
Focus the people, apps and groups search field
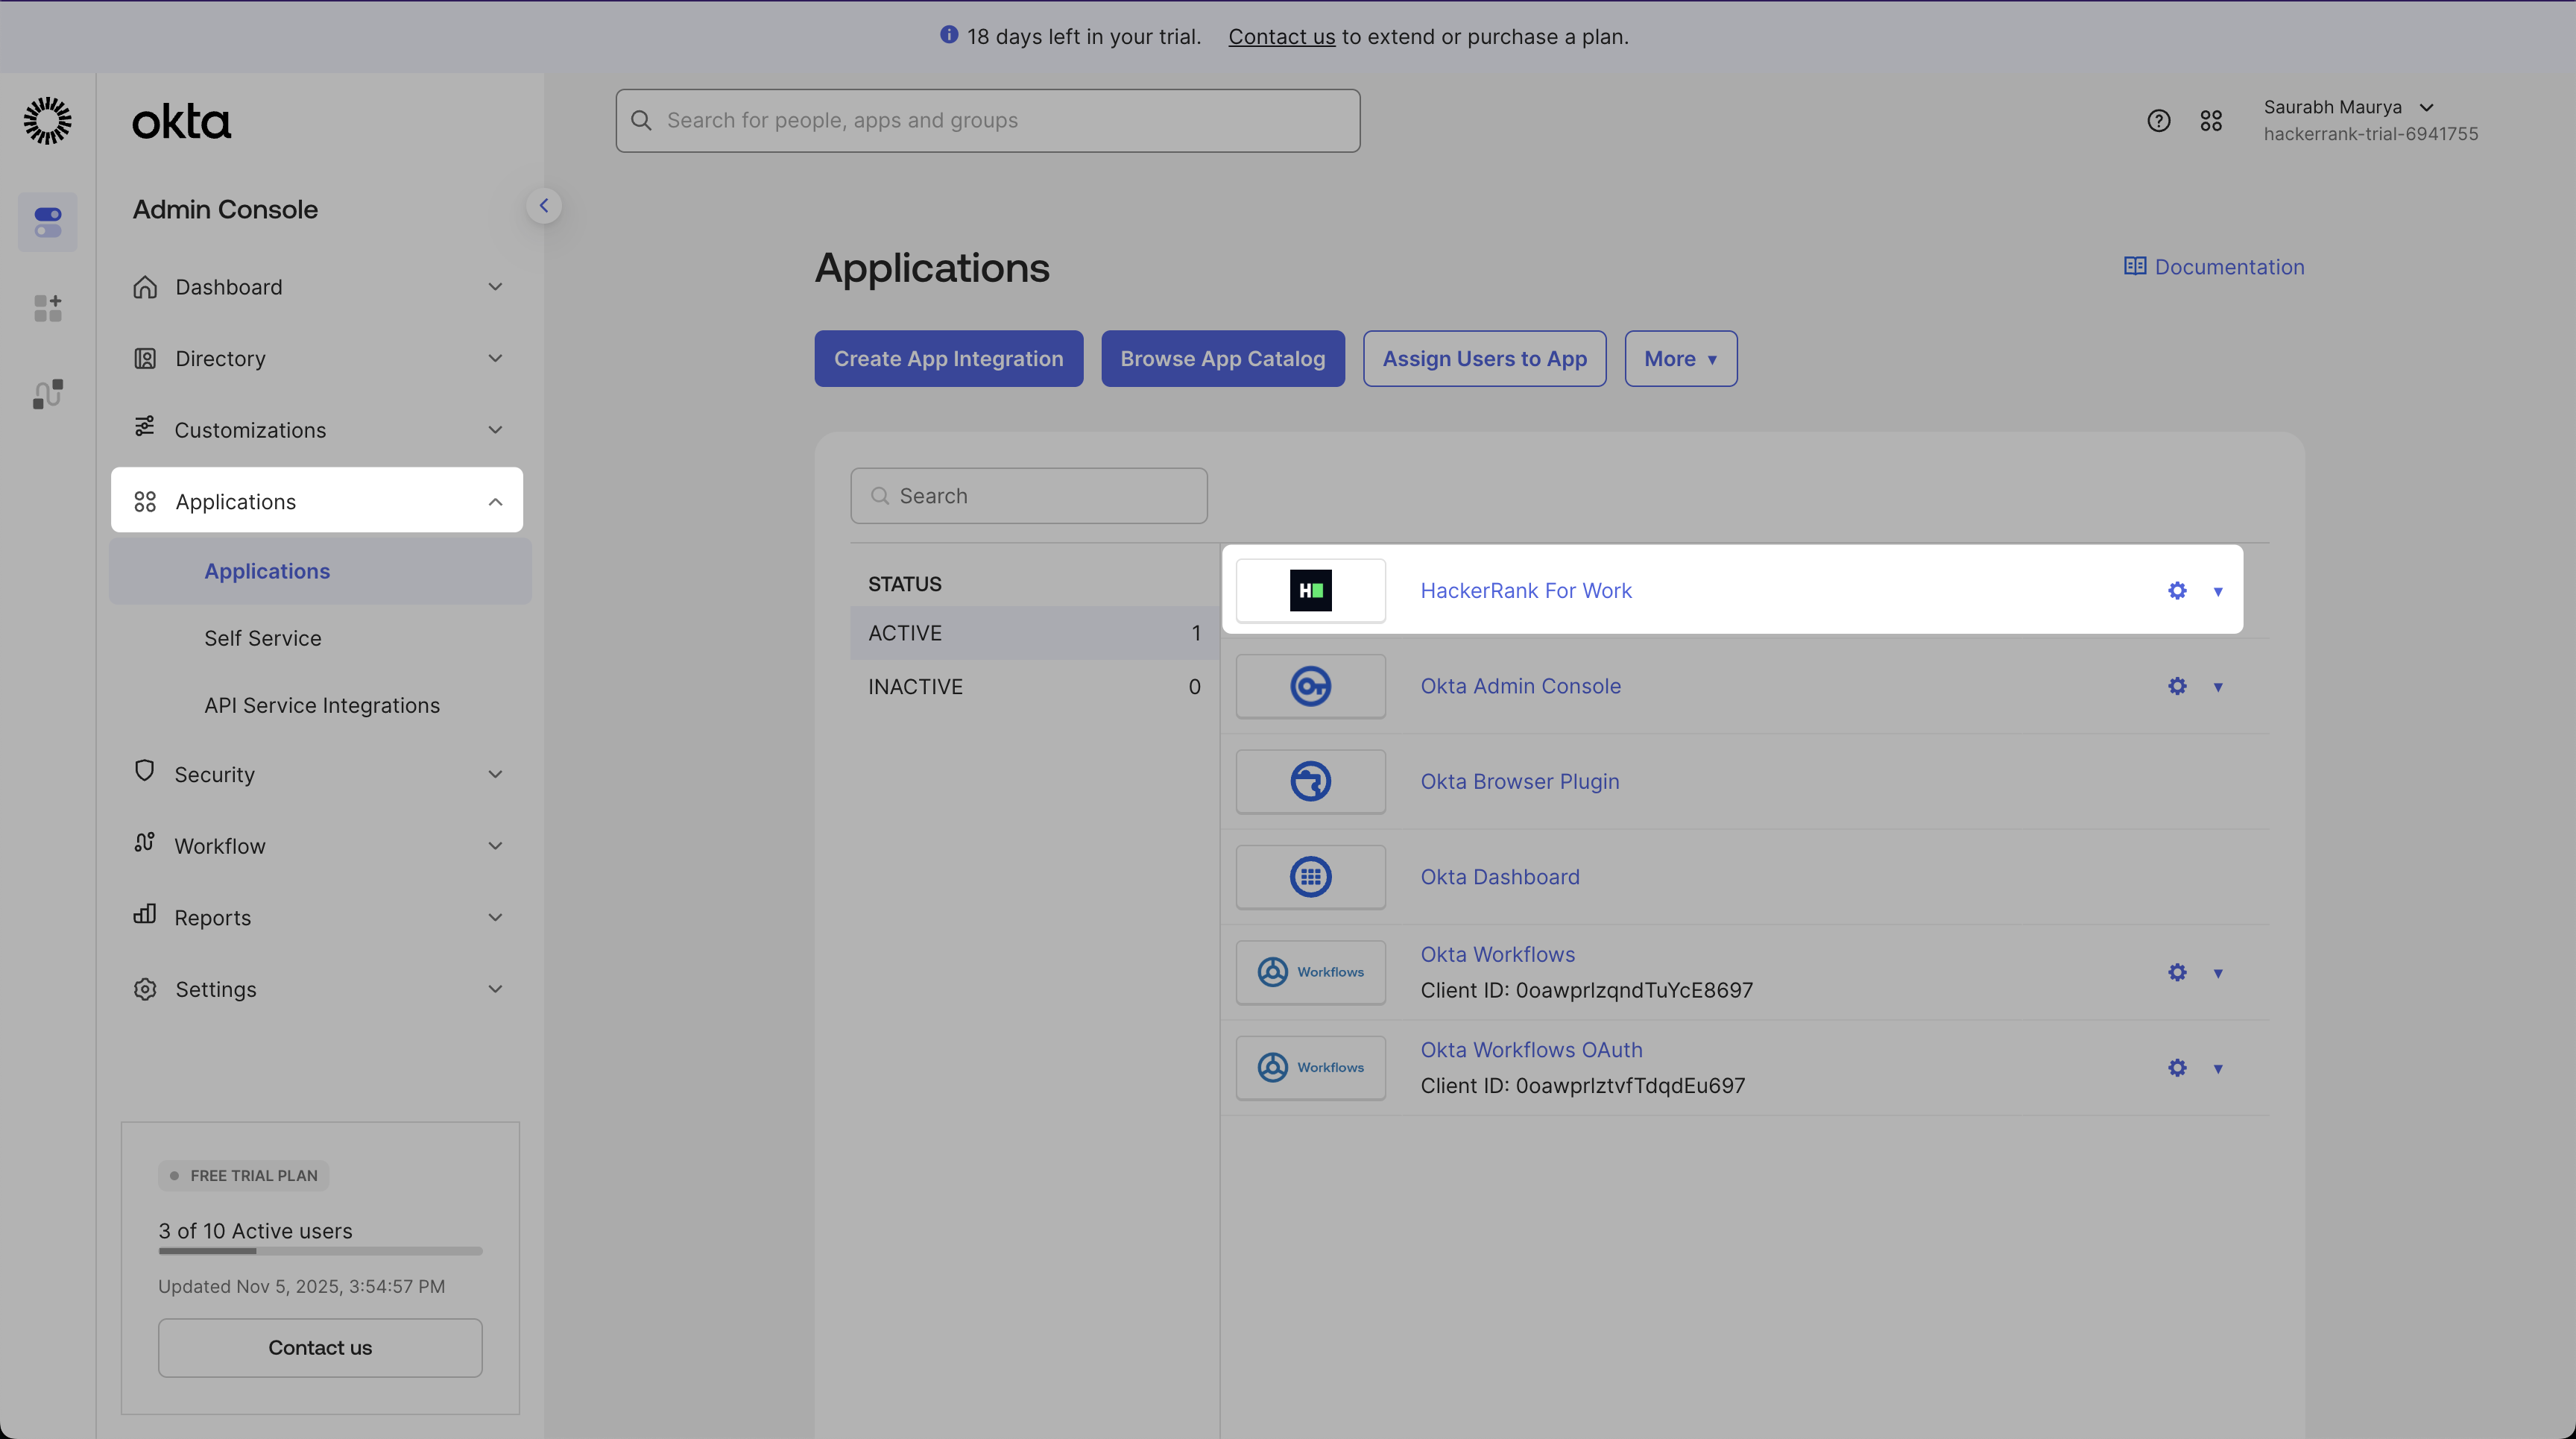(987, 121)
